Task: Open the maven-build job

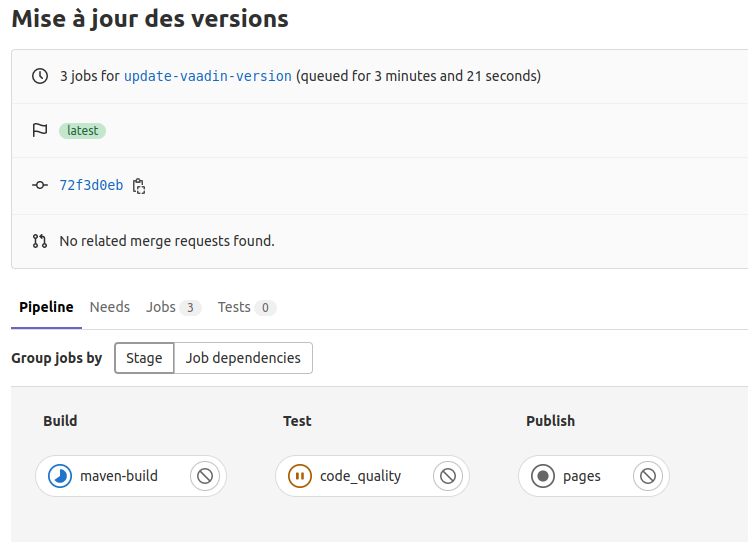Action: coord(119,476)
